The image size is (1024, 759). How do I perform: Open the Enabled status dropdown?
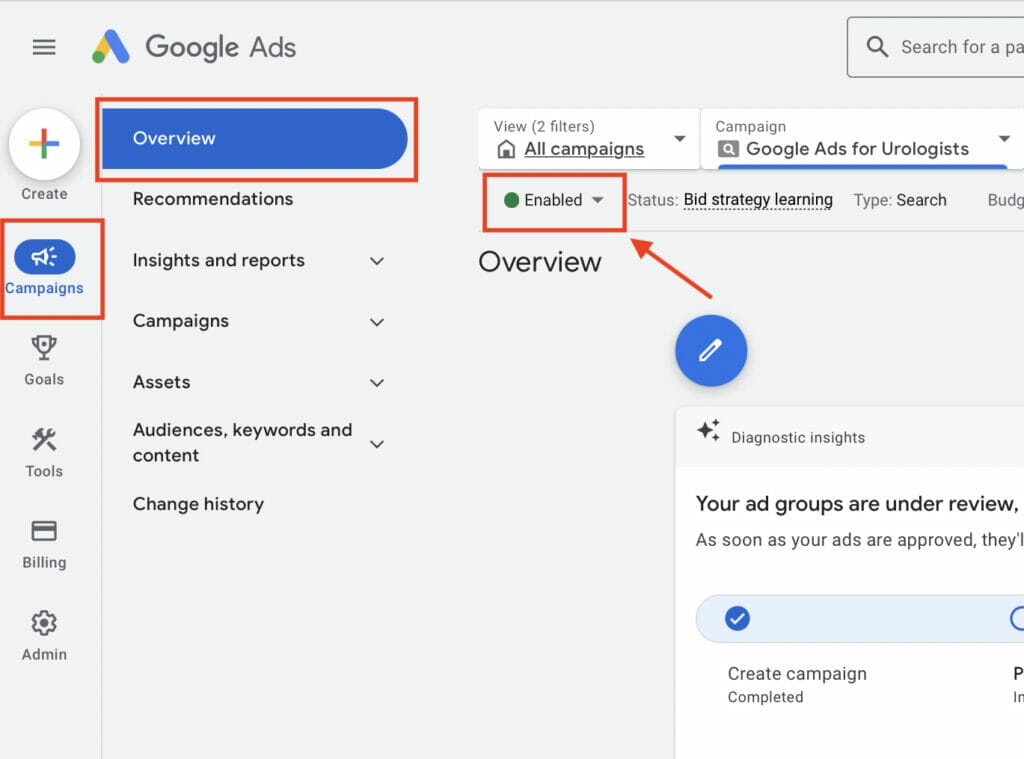(554, 200)
